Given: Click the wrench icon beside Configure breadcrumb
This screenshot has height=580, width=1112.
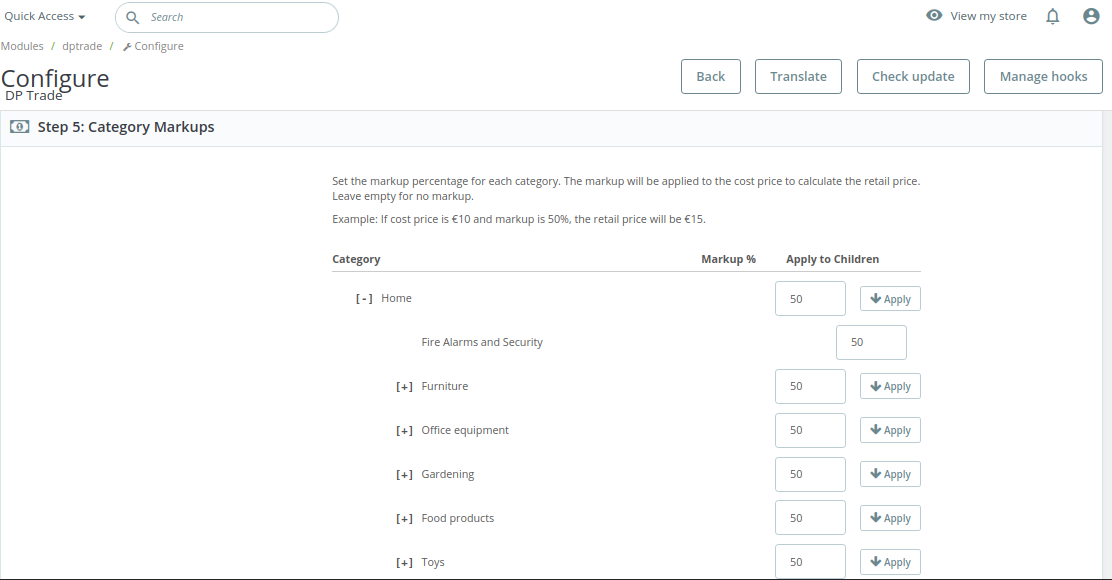Looking at the screenshot, I should [x=127, y=47].
